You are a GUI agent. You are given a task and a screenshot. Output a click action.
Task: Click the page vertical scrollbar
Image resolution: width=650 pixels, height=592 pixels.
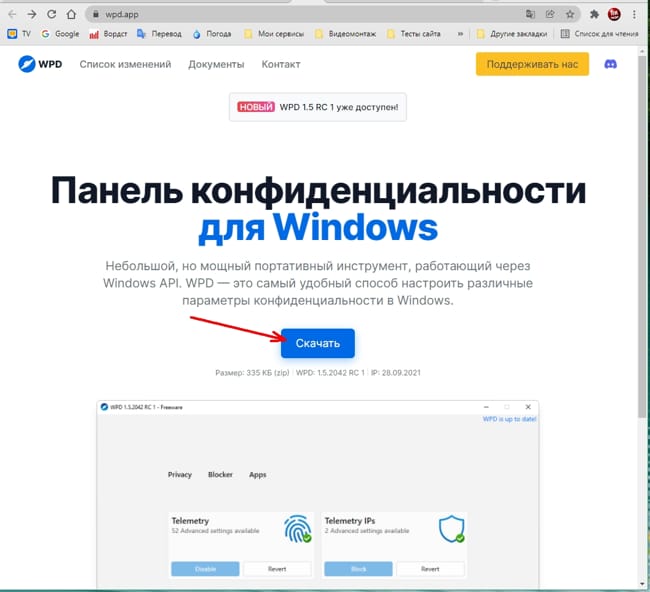[x=643, y=236]
